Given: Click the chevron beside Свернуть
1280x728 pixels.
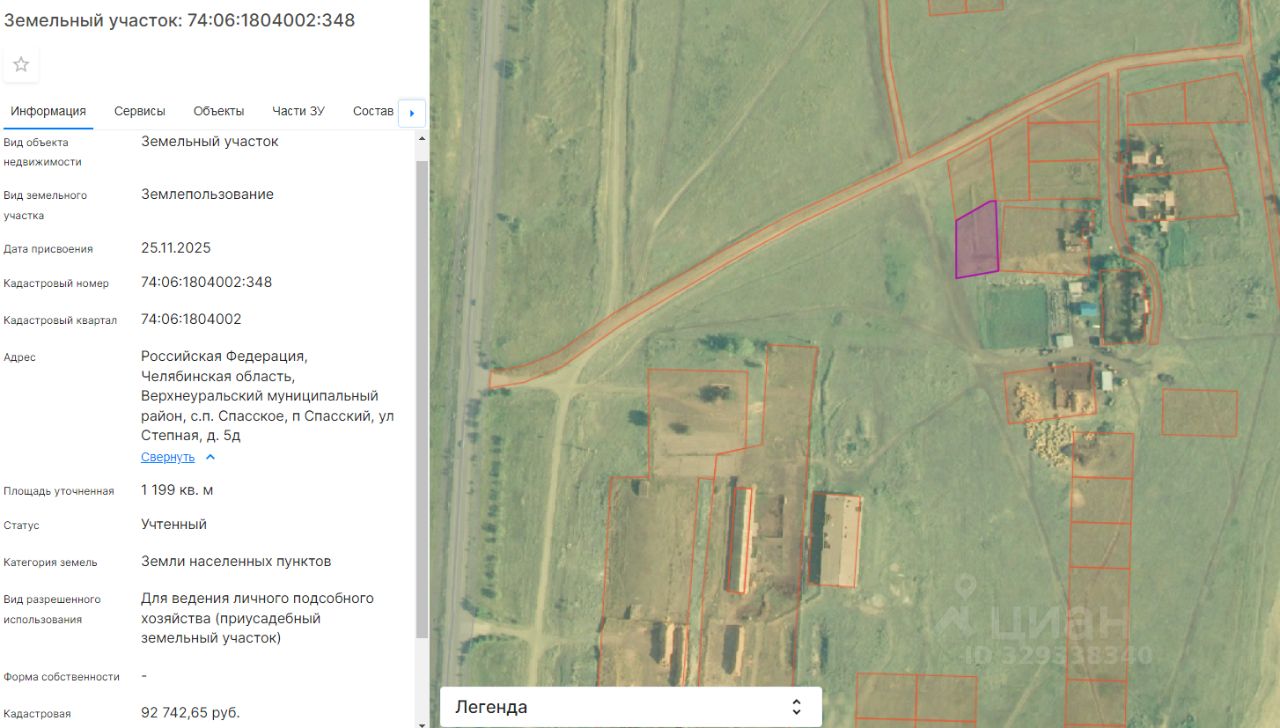Looking at the screenshot, I should point(210,457).
